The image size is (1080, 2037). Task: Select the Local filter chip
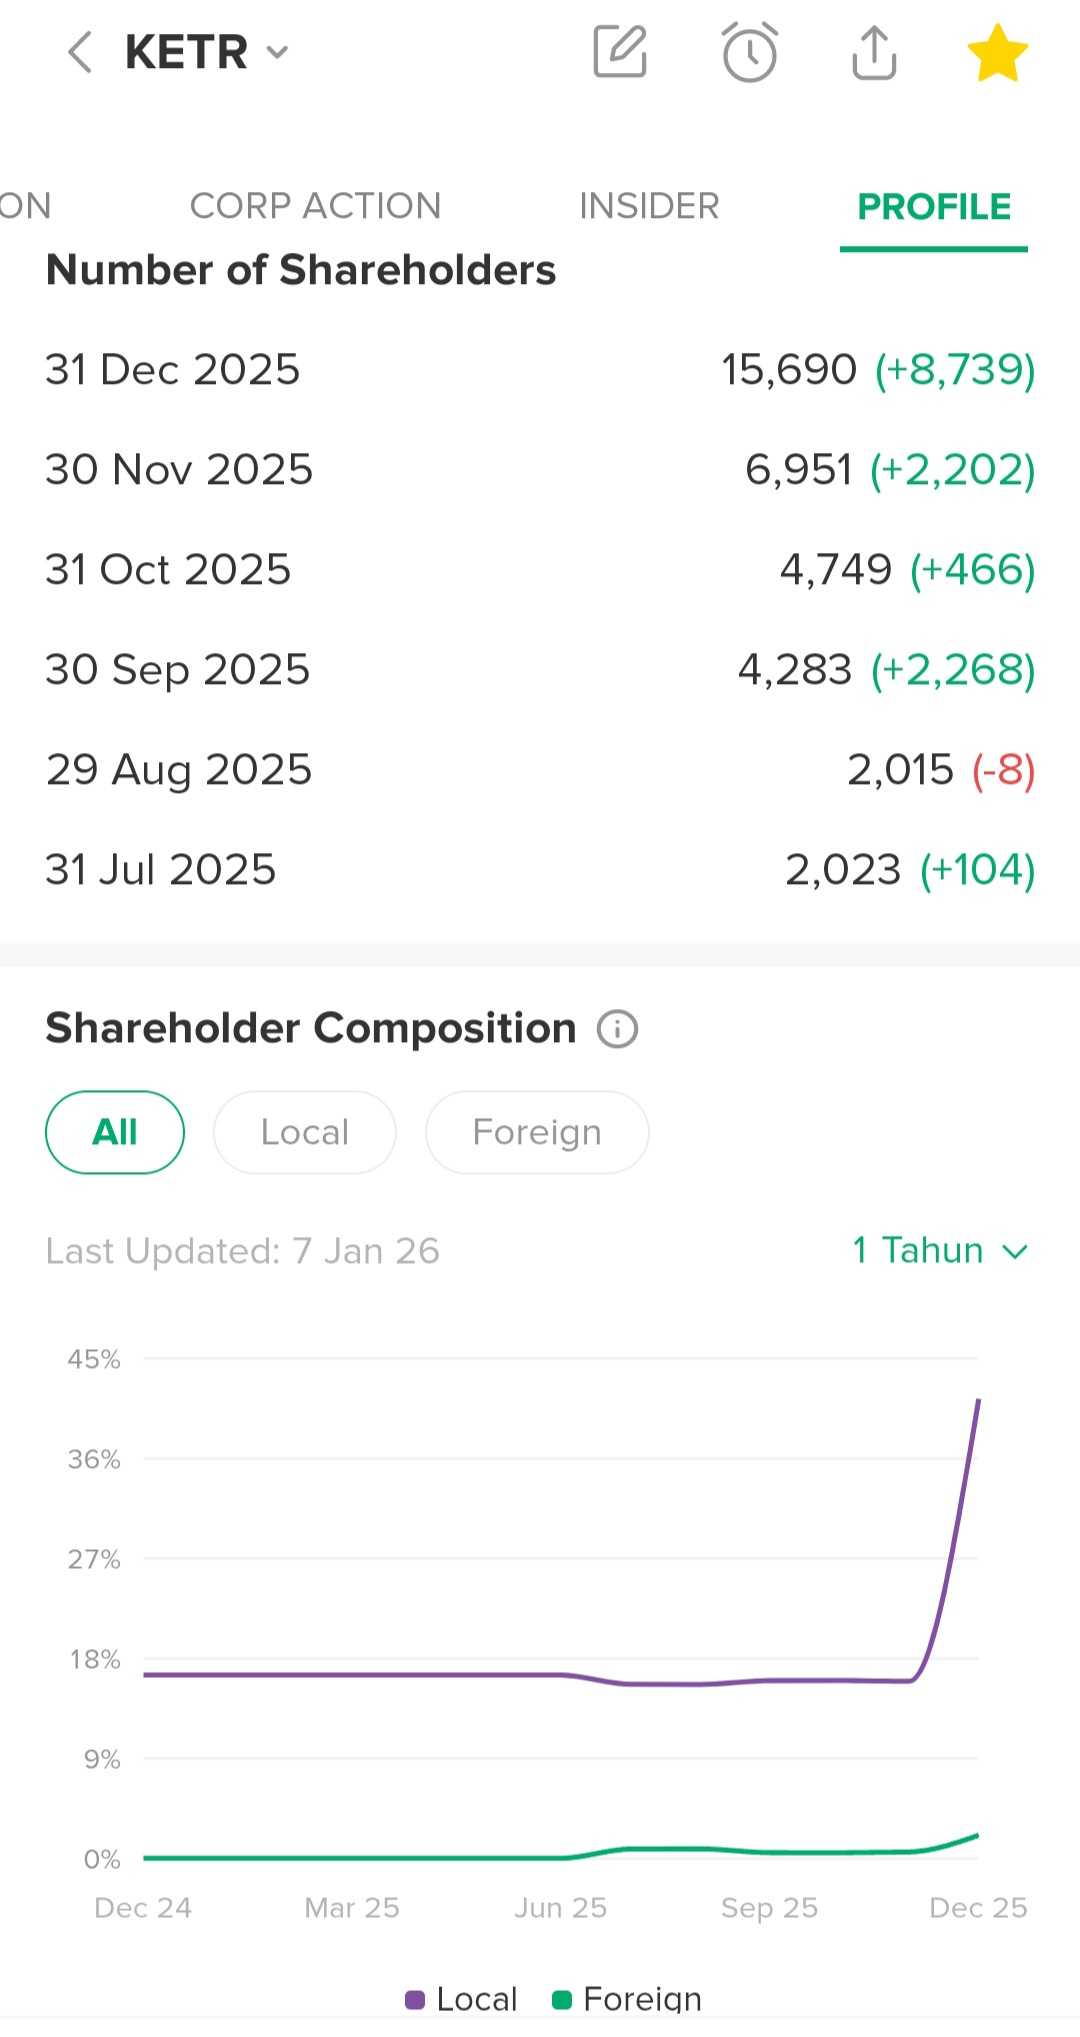coord(304,1132)
